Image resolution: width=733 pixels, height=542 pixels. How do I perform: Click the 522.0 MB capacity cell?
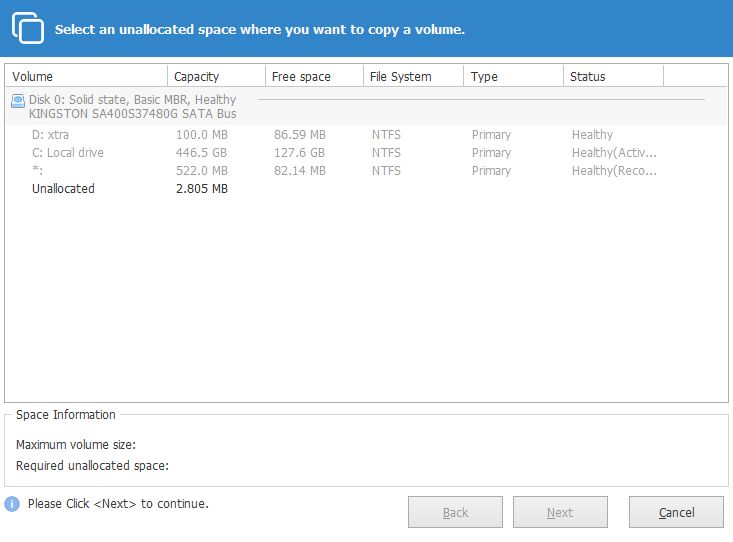[201, 171]
